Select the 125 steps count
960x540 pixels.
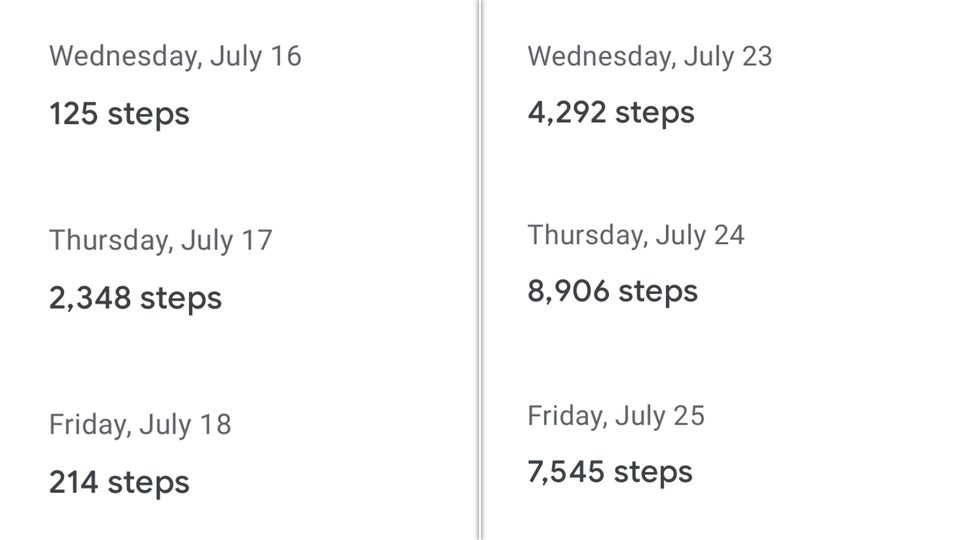pos(119,114)
